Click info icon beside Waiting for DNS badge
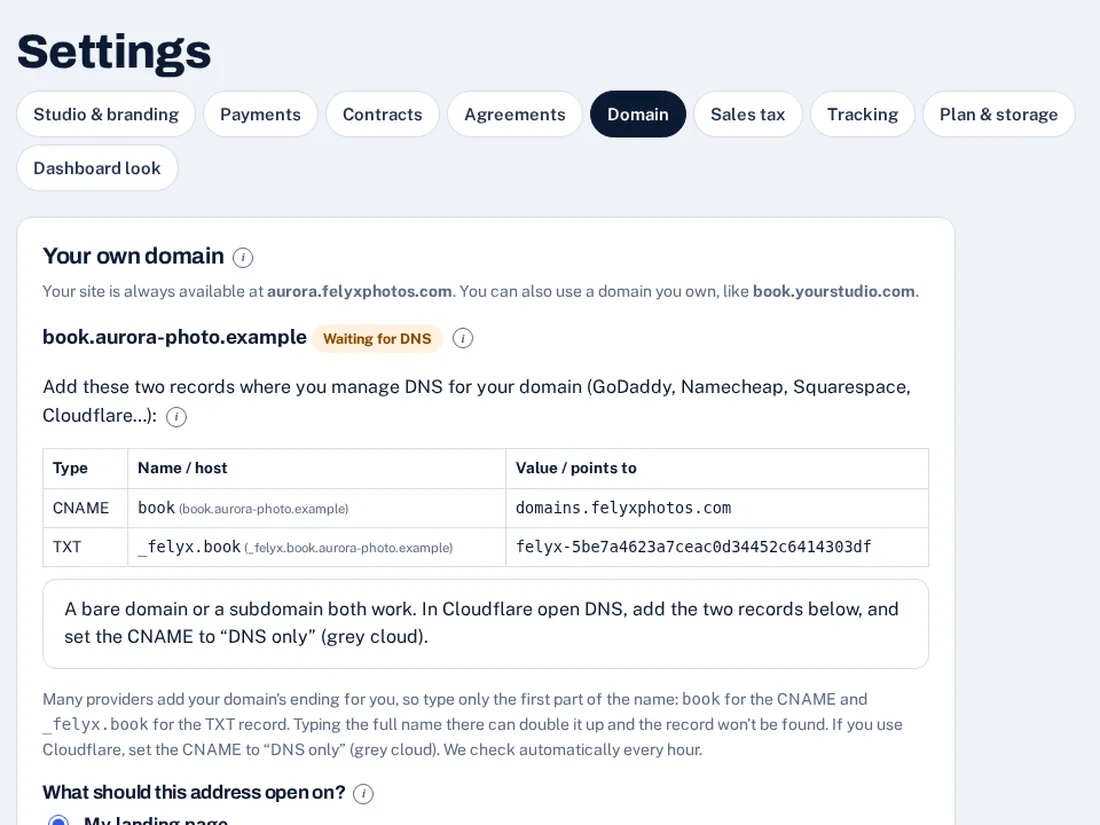 click(x=462, y=338)
